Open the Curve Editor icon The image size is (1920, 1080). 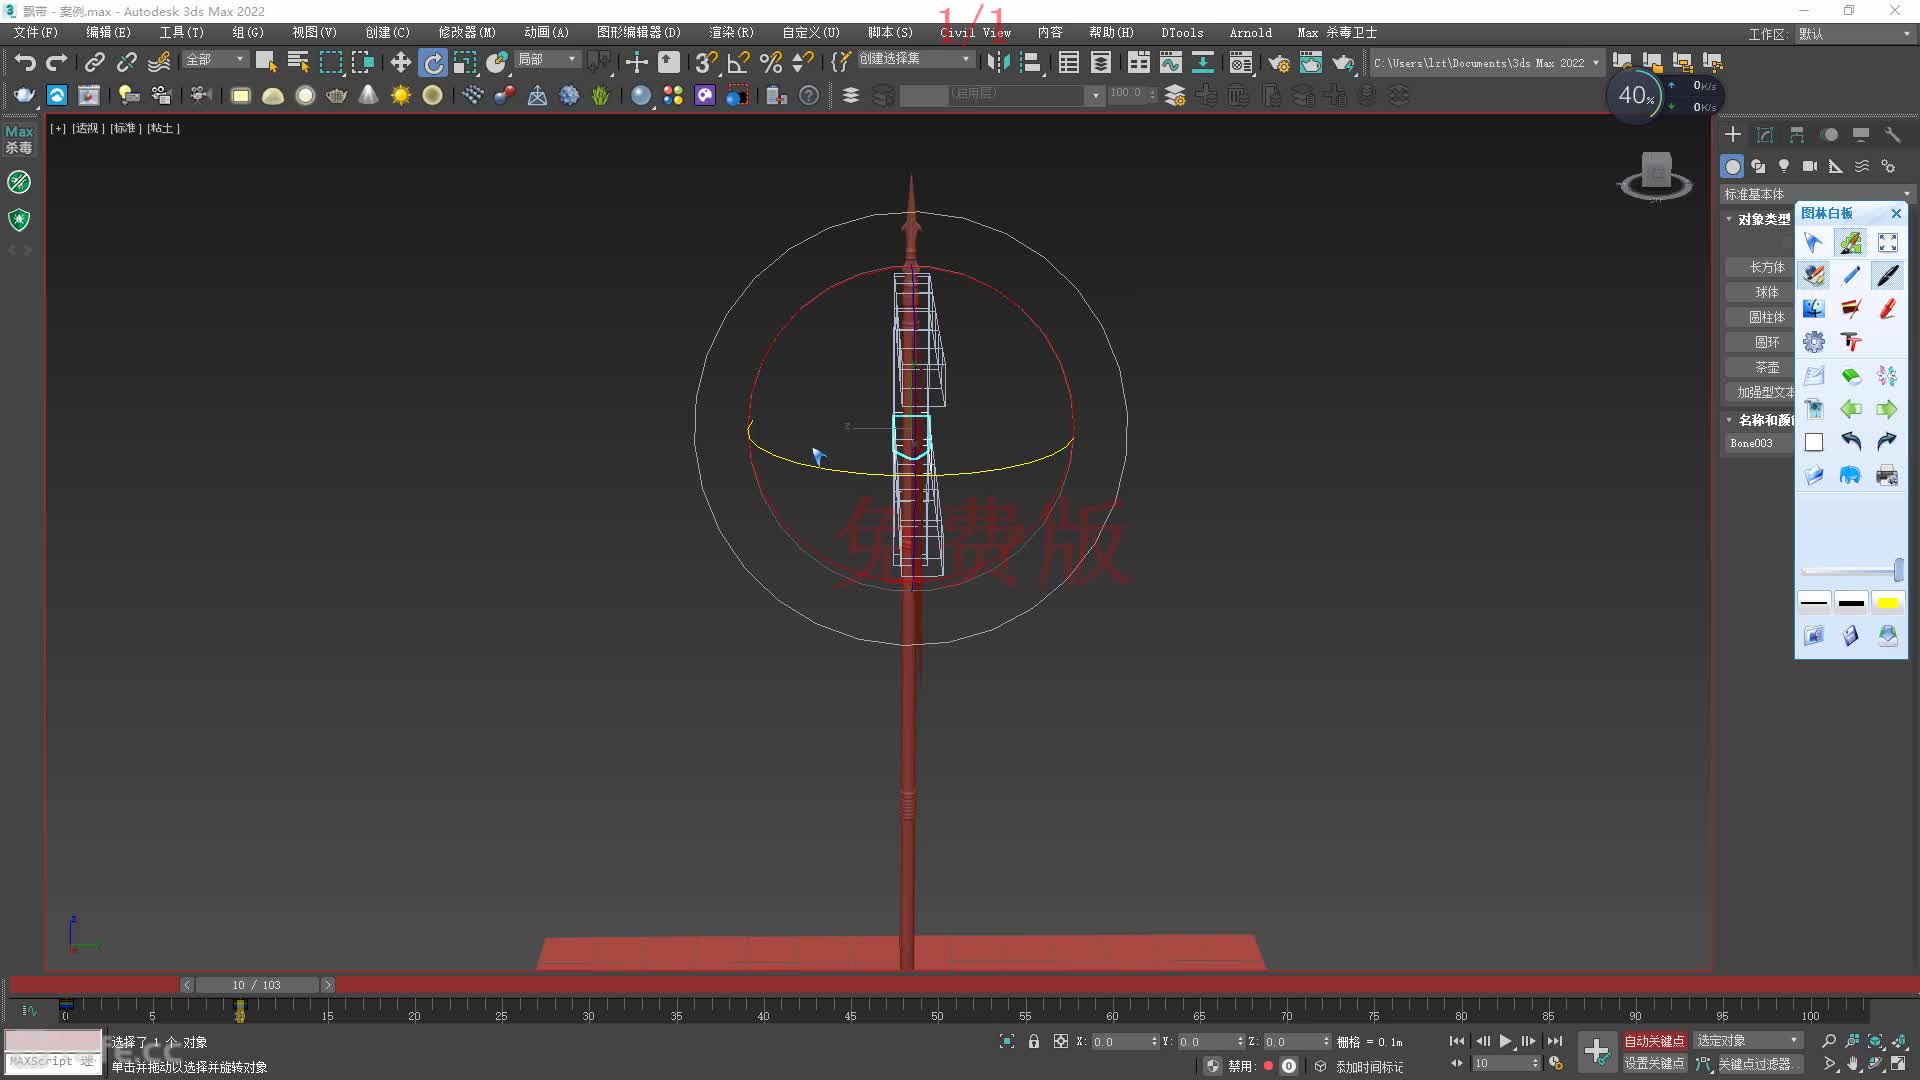[x=1170, y=62]
